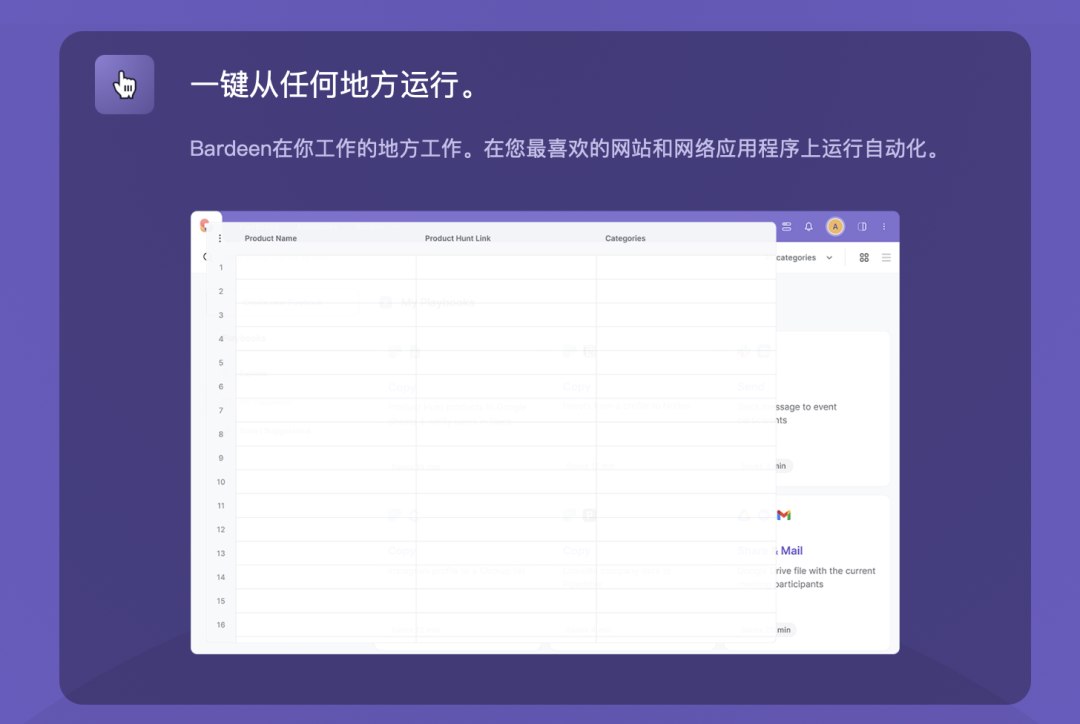Open the Mail playbook title link
This screenshot has height=724, width=1080.
(x=791, y=550)
